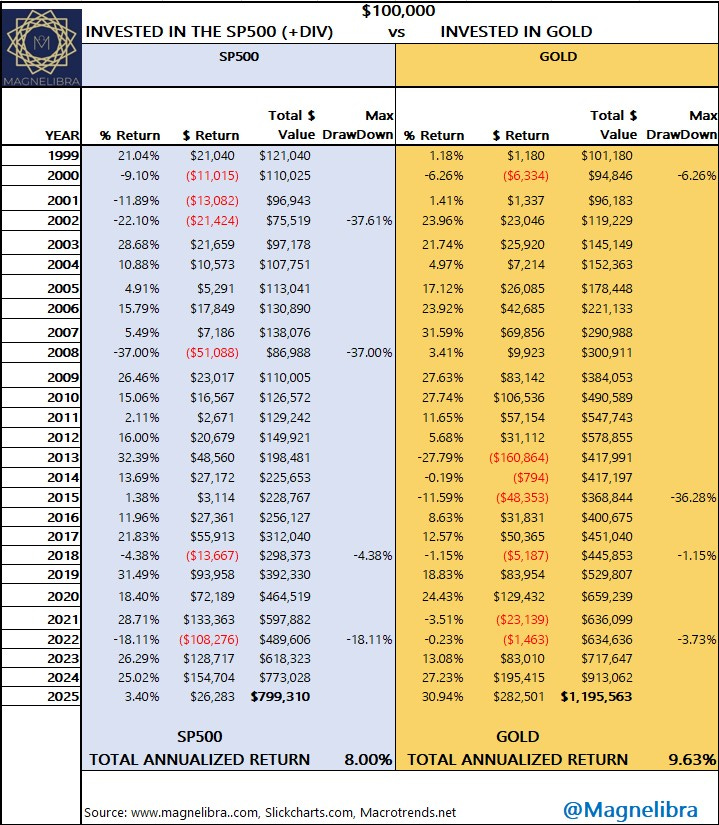Click the ($51,088) loss cell
Viewport: 719px width, 825px height.
(x=212, y=353)
